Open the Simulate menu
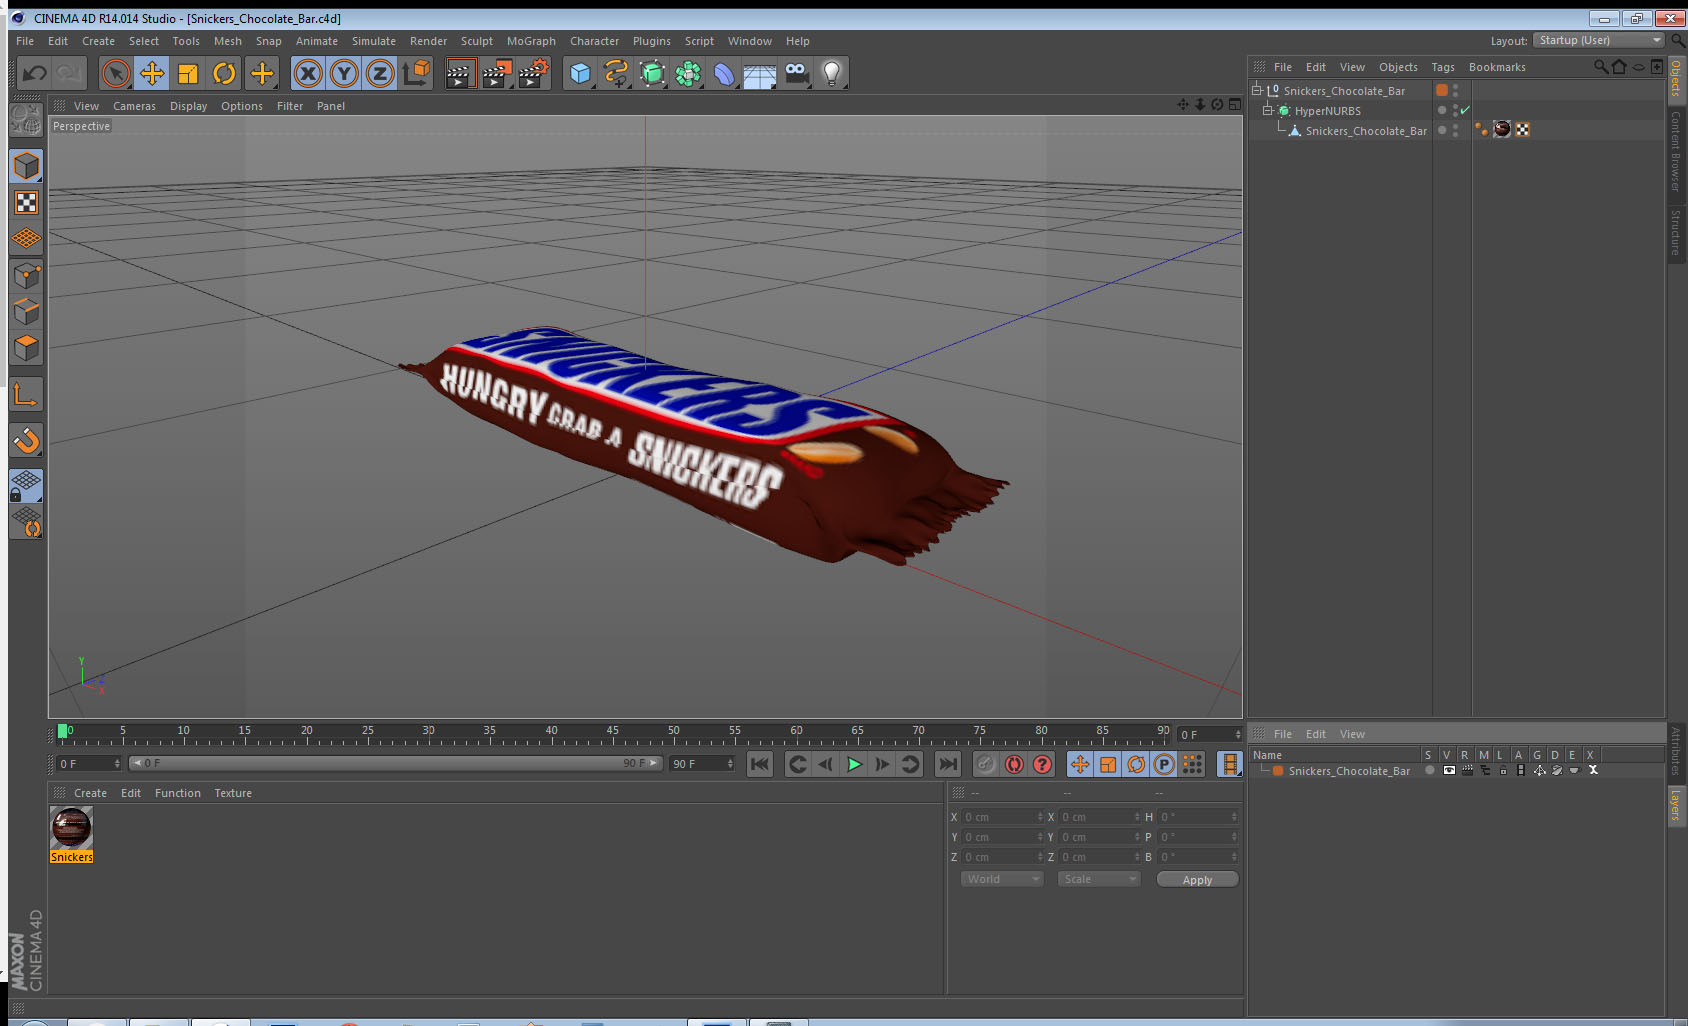1688x1026 pixels. [x=374, y=41]
